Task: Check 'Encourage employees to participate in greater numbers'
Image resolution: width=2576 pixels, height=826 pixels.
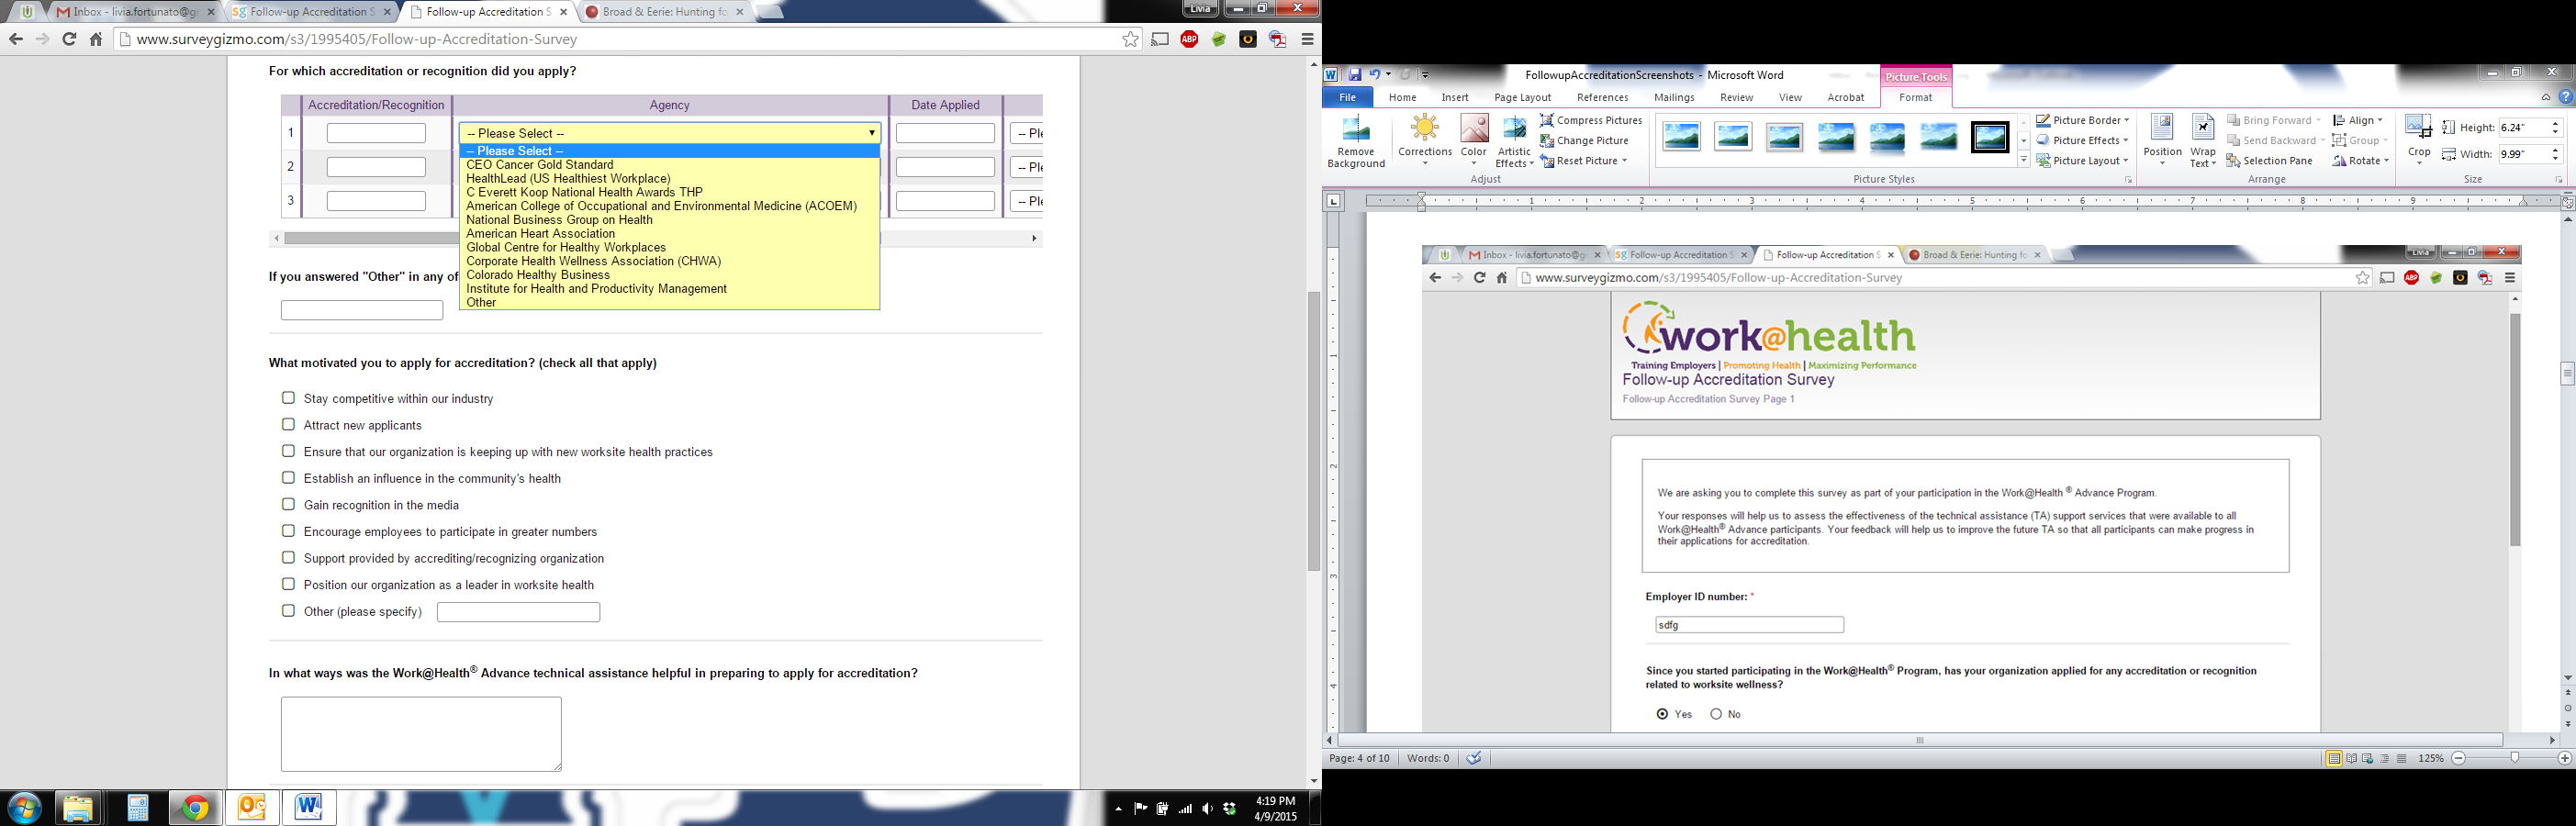Action: [x=288, y=531]
